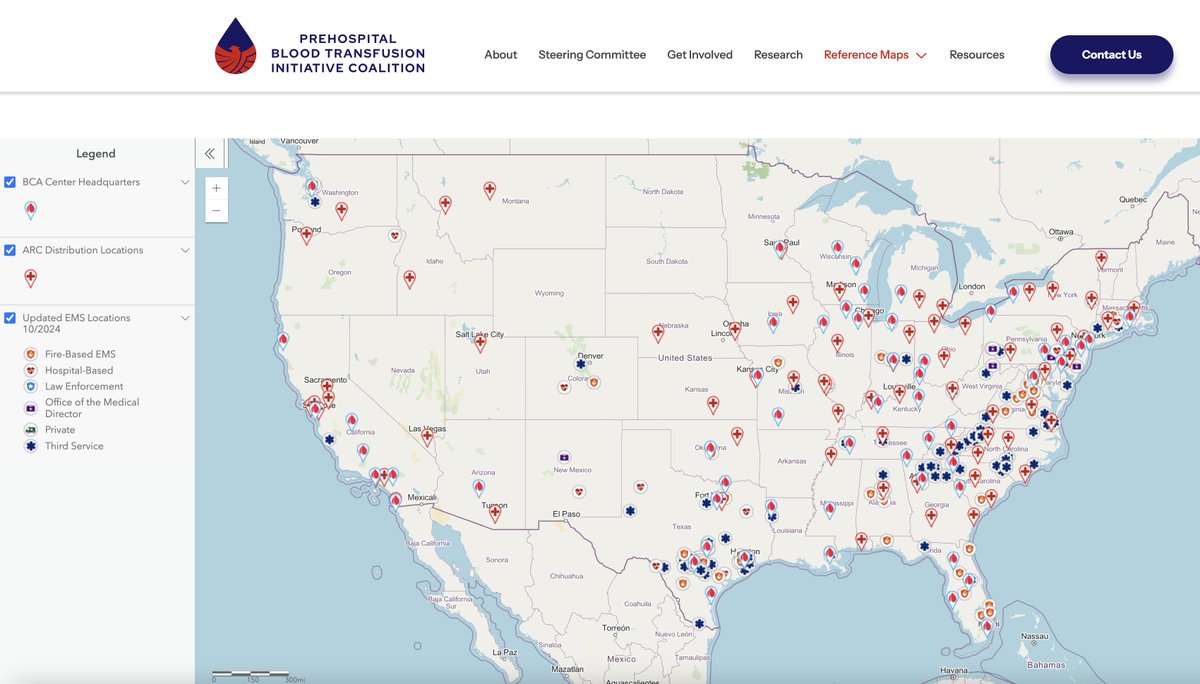The width and height of the screenshot is (1200, 684).
Task: Click the Legend panel heading
Action: pos(96,154)
